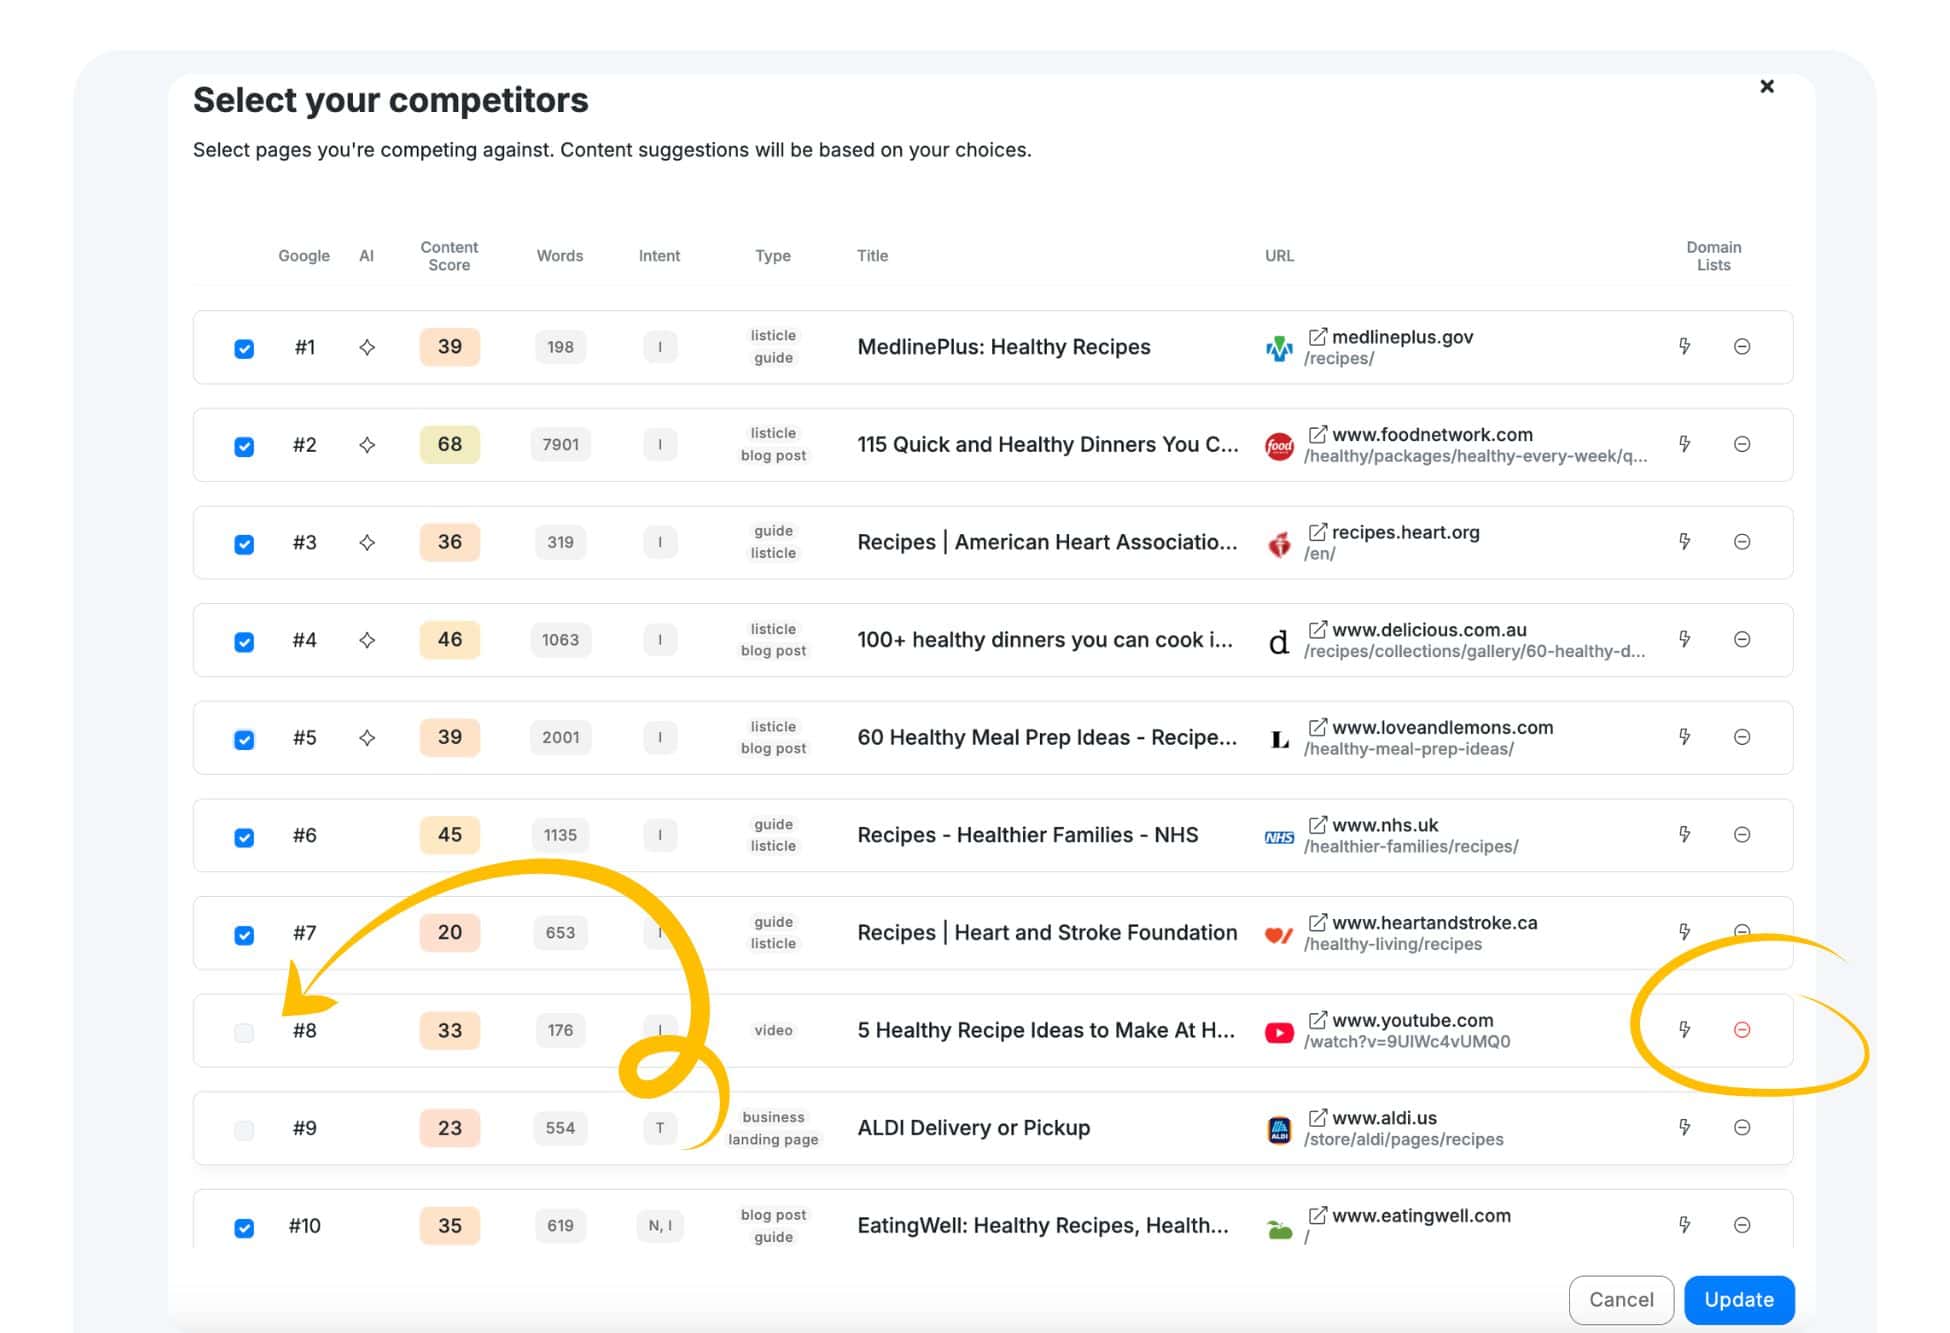
Task: Toggle the #4 delicious.com.au checkbox
Action: pos(244,641)
